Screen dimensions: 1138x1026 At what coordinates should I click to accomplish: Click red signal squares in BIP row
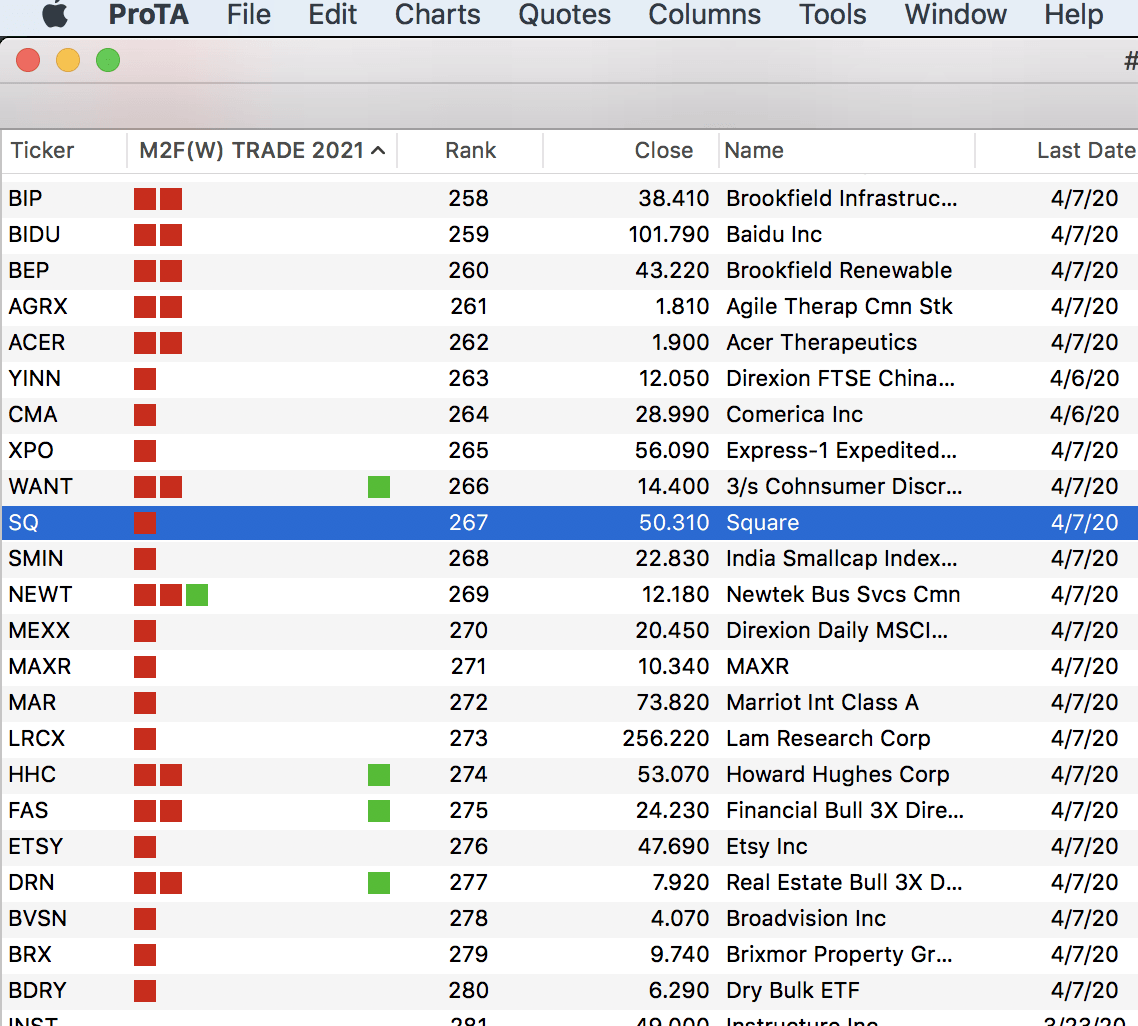point(158,199)
